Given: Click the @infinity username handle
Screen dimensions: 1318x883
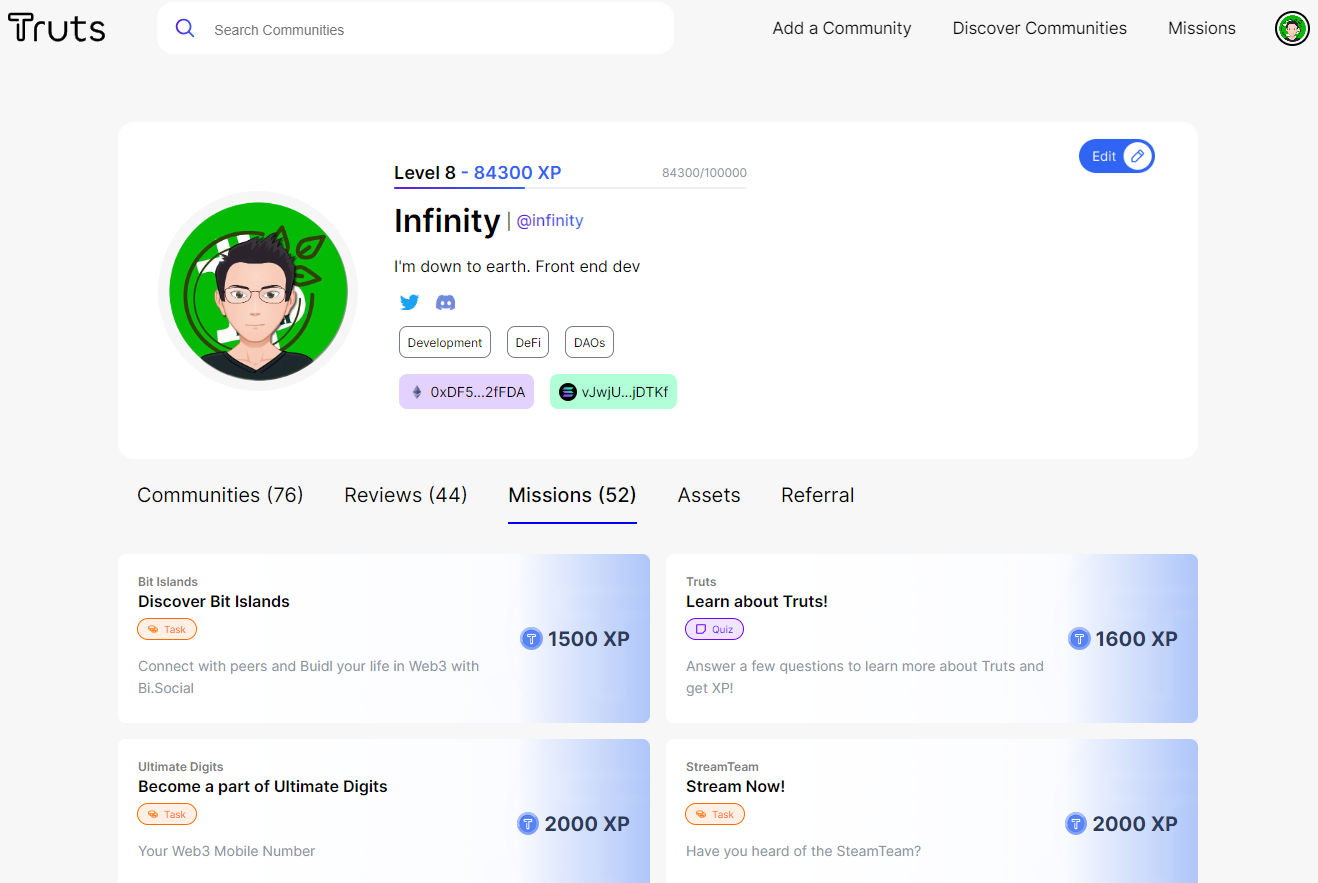Looking at the screenshot, I should pos(550,221).
